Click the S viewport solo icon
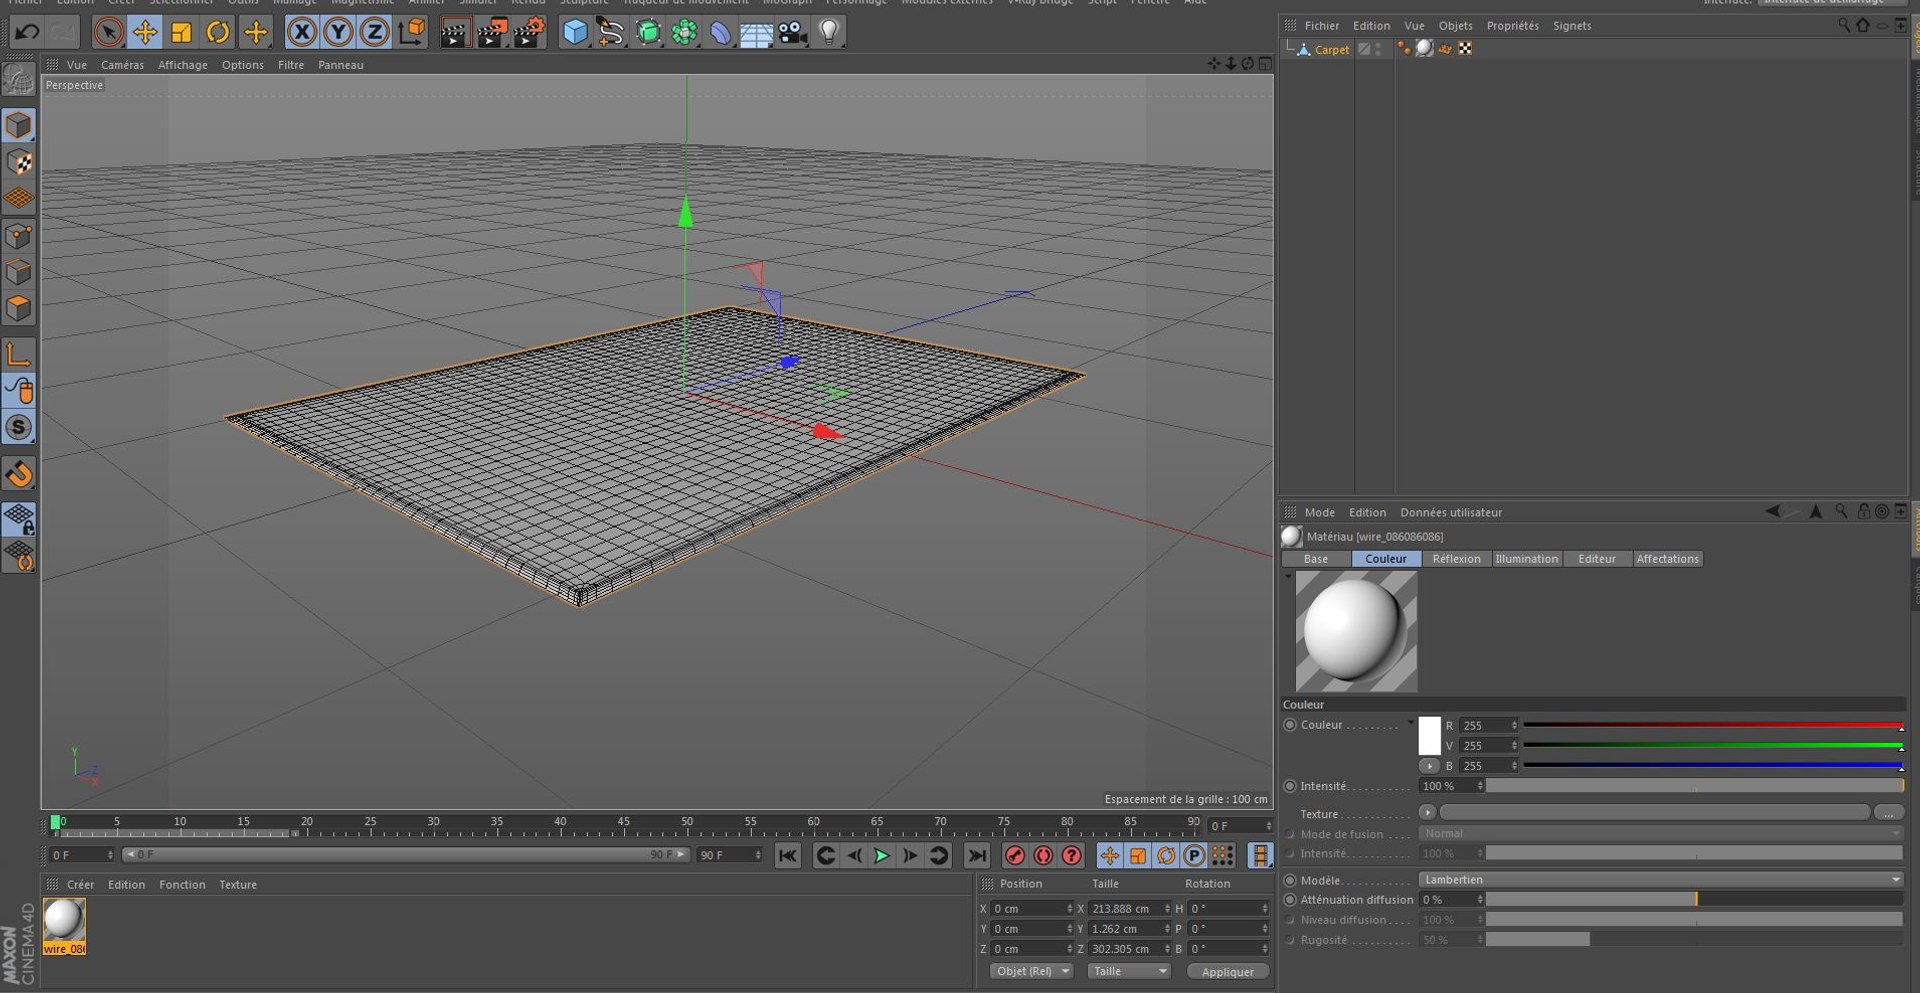The height and width of the screenshot is (993, 1920). pyautogui.click(x=19, y=428)
